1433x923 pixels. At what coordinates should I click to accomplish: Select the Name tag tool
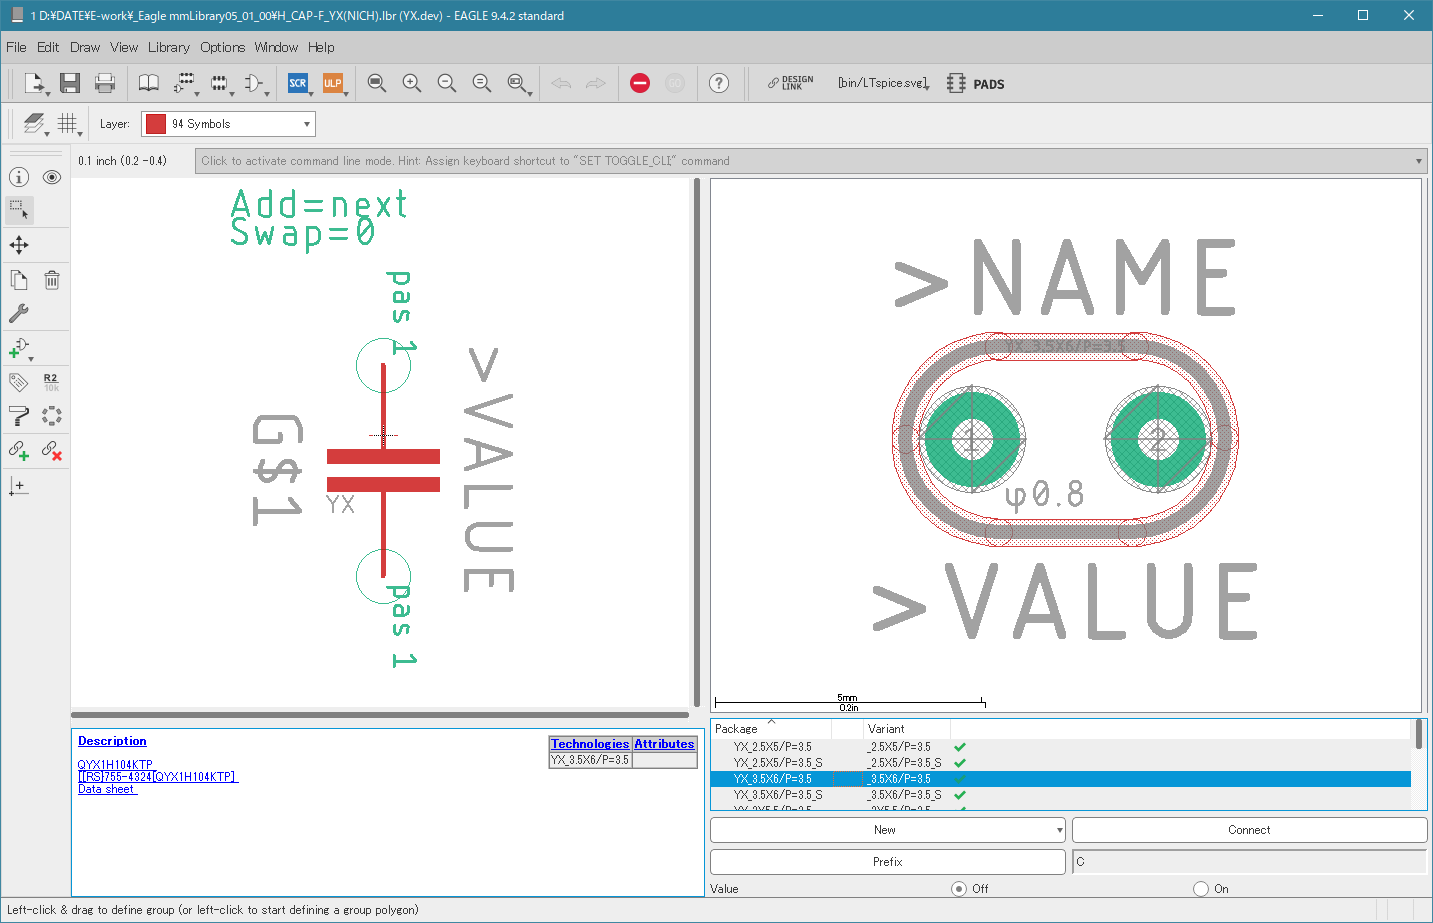coord(19,382)
